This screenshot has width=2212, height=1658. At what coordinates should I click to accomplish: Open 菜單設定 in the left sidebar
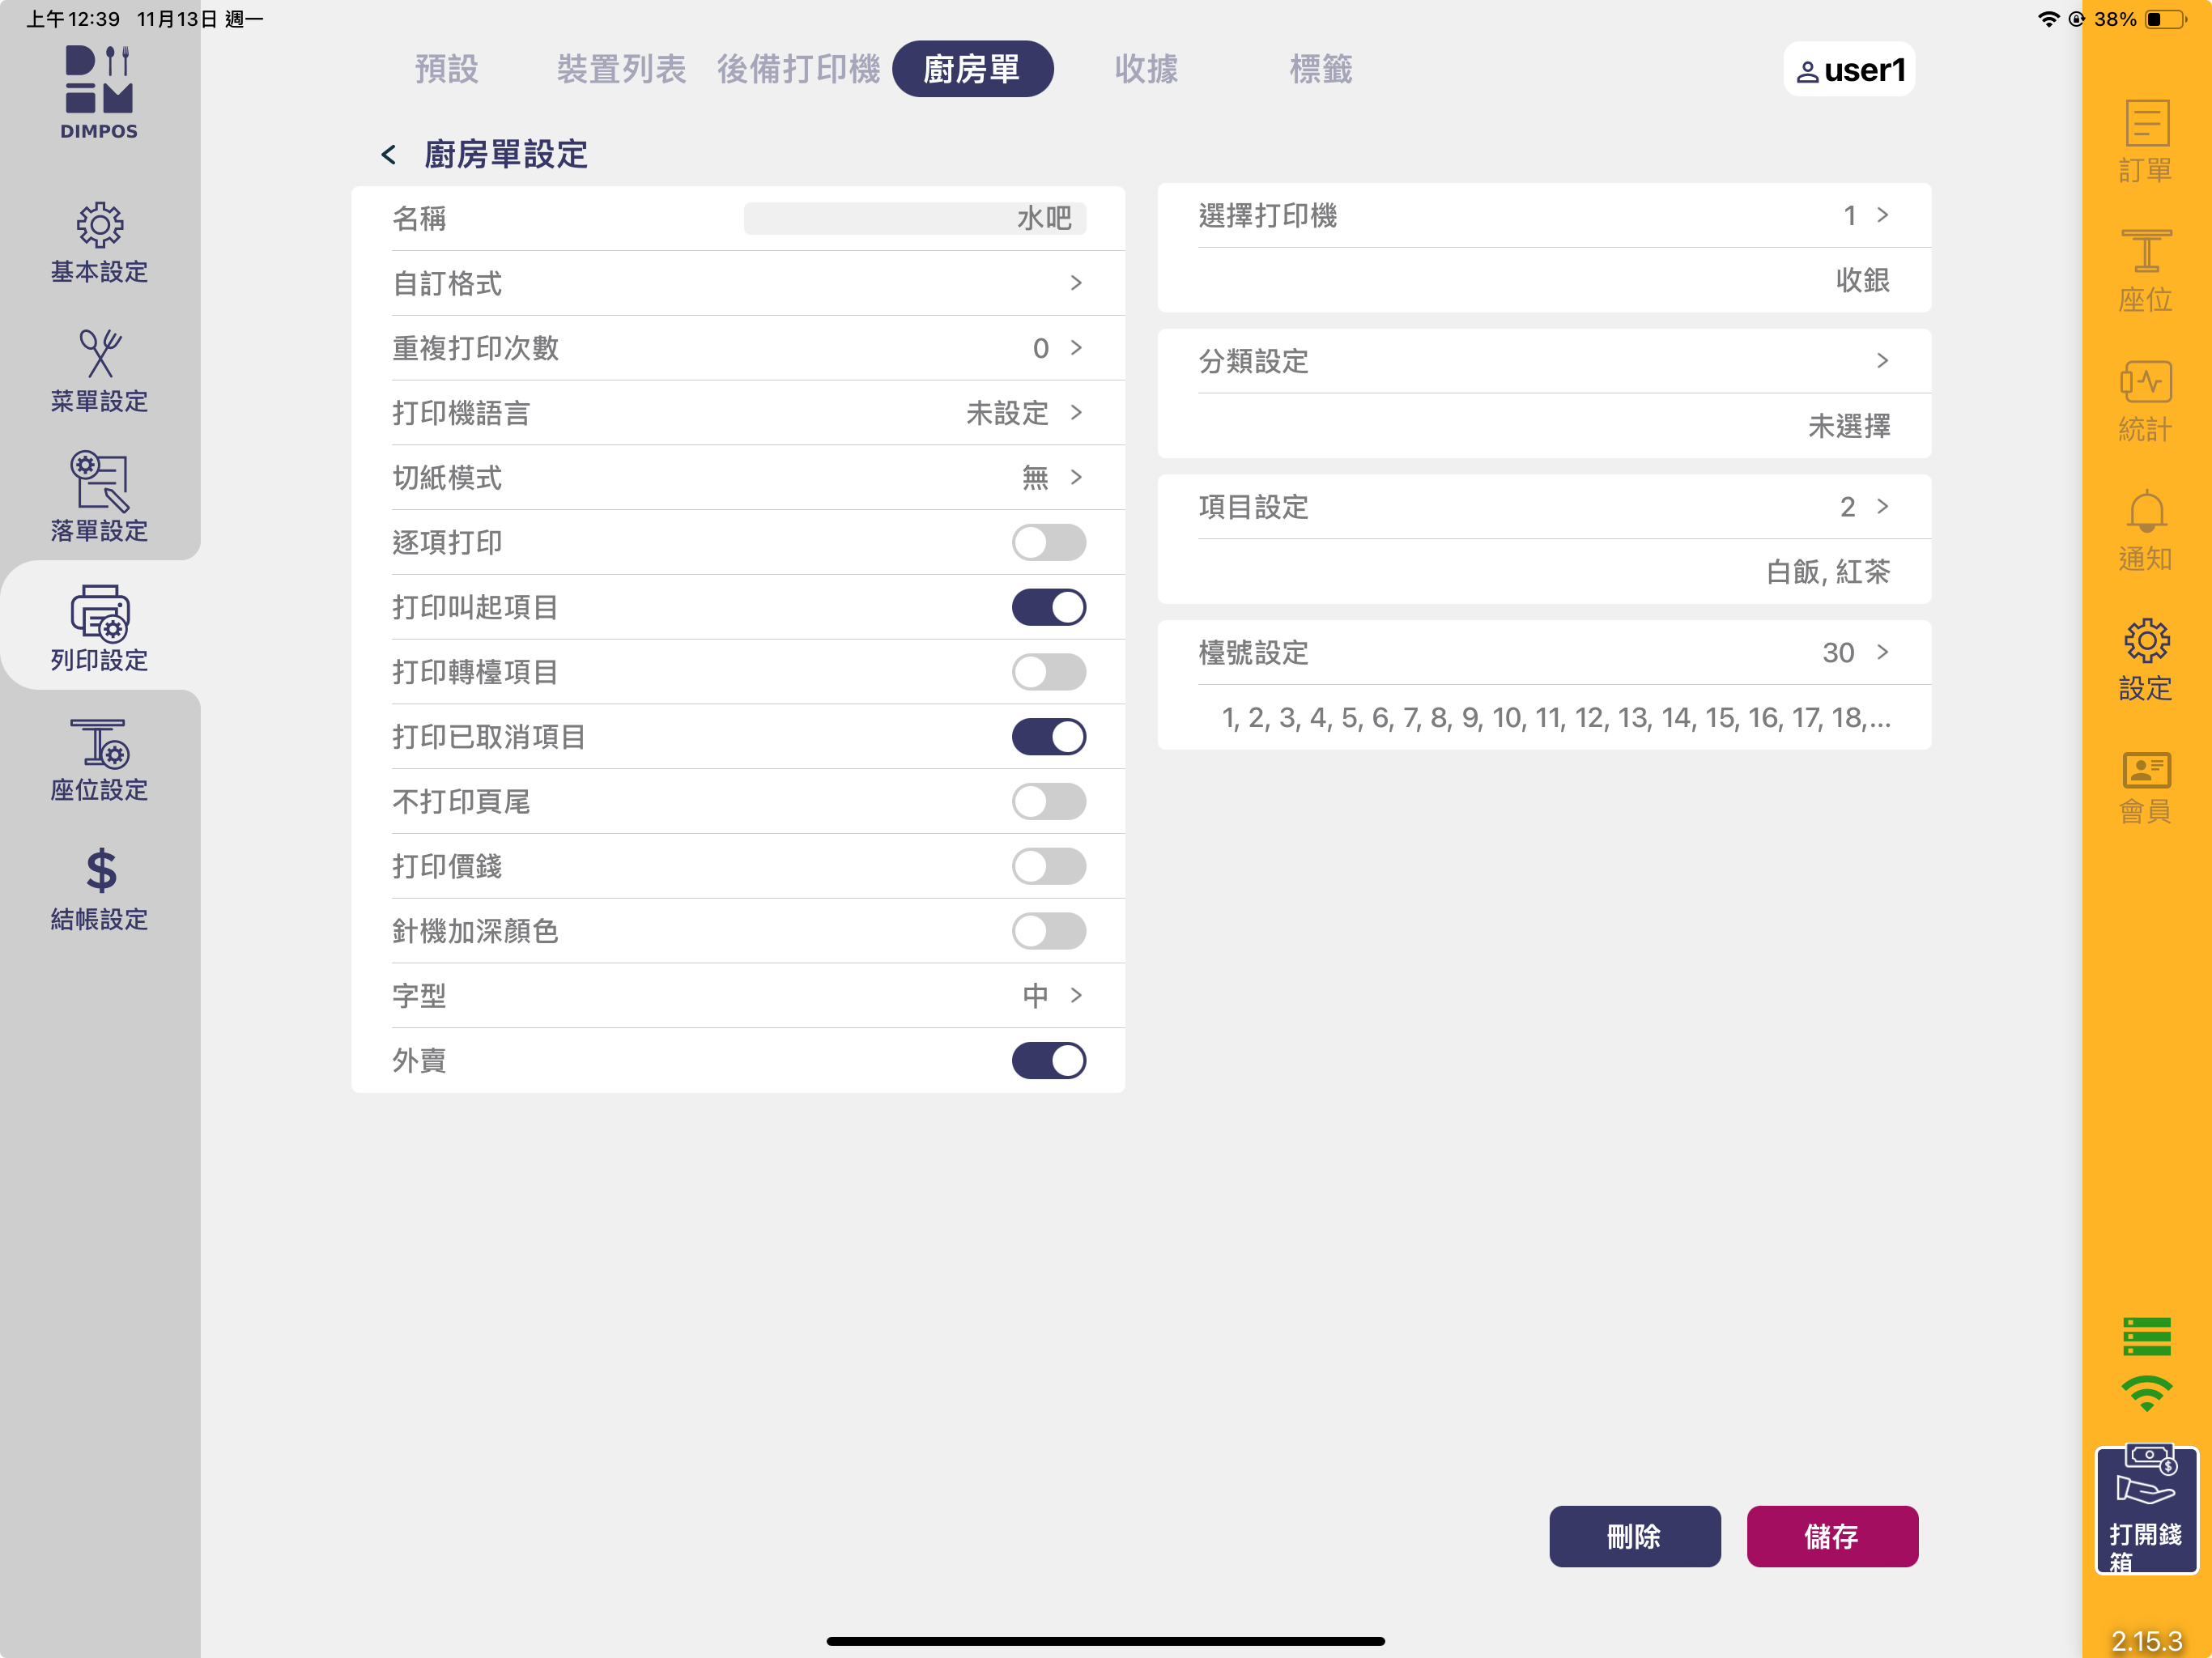pyautogui.click(x=99, y=373)
